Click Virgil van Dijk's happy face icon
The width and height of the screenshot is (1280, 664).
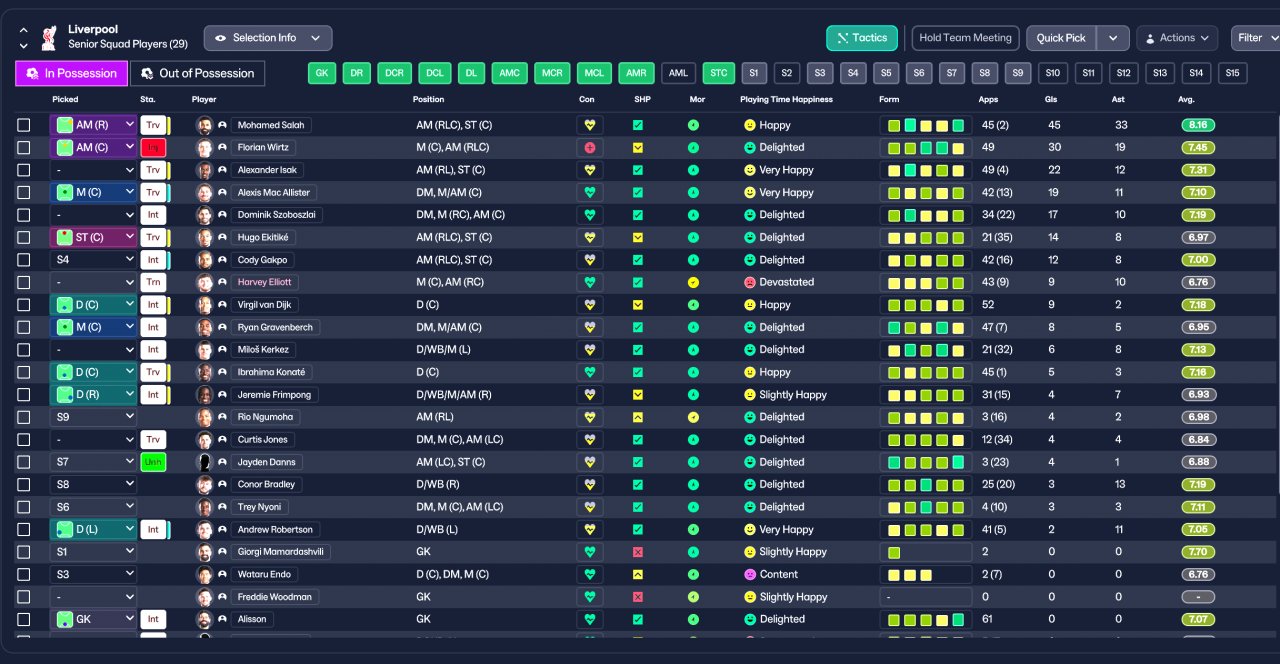coord(749,304)
